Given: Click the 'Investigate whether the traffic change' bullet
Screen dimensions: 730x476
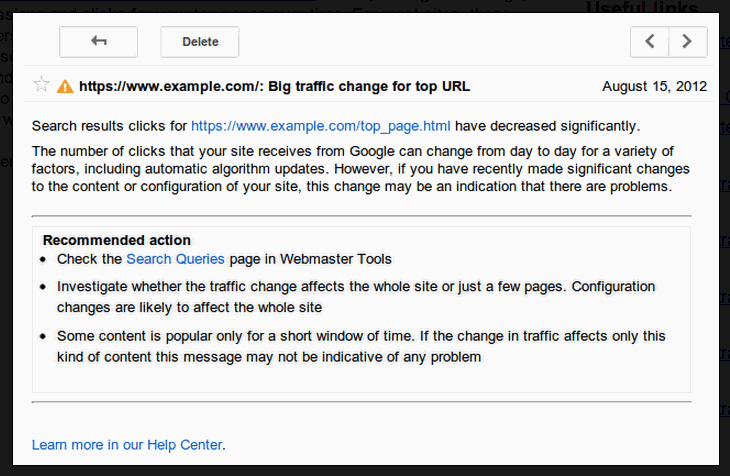Looking at the screenshot, I should pos(355,296).
